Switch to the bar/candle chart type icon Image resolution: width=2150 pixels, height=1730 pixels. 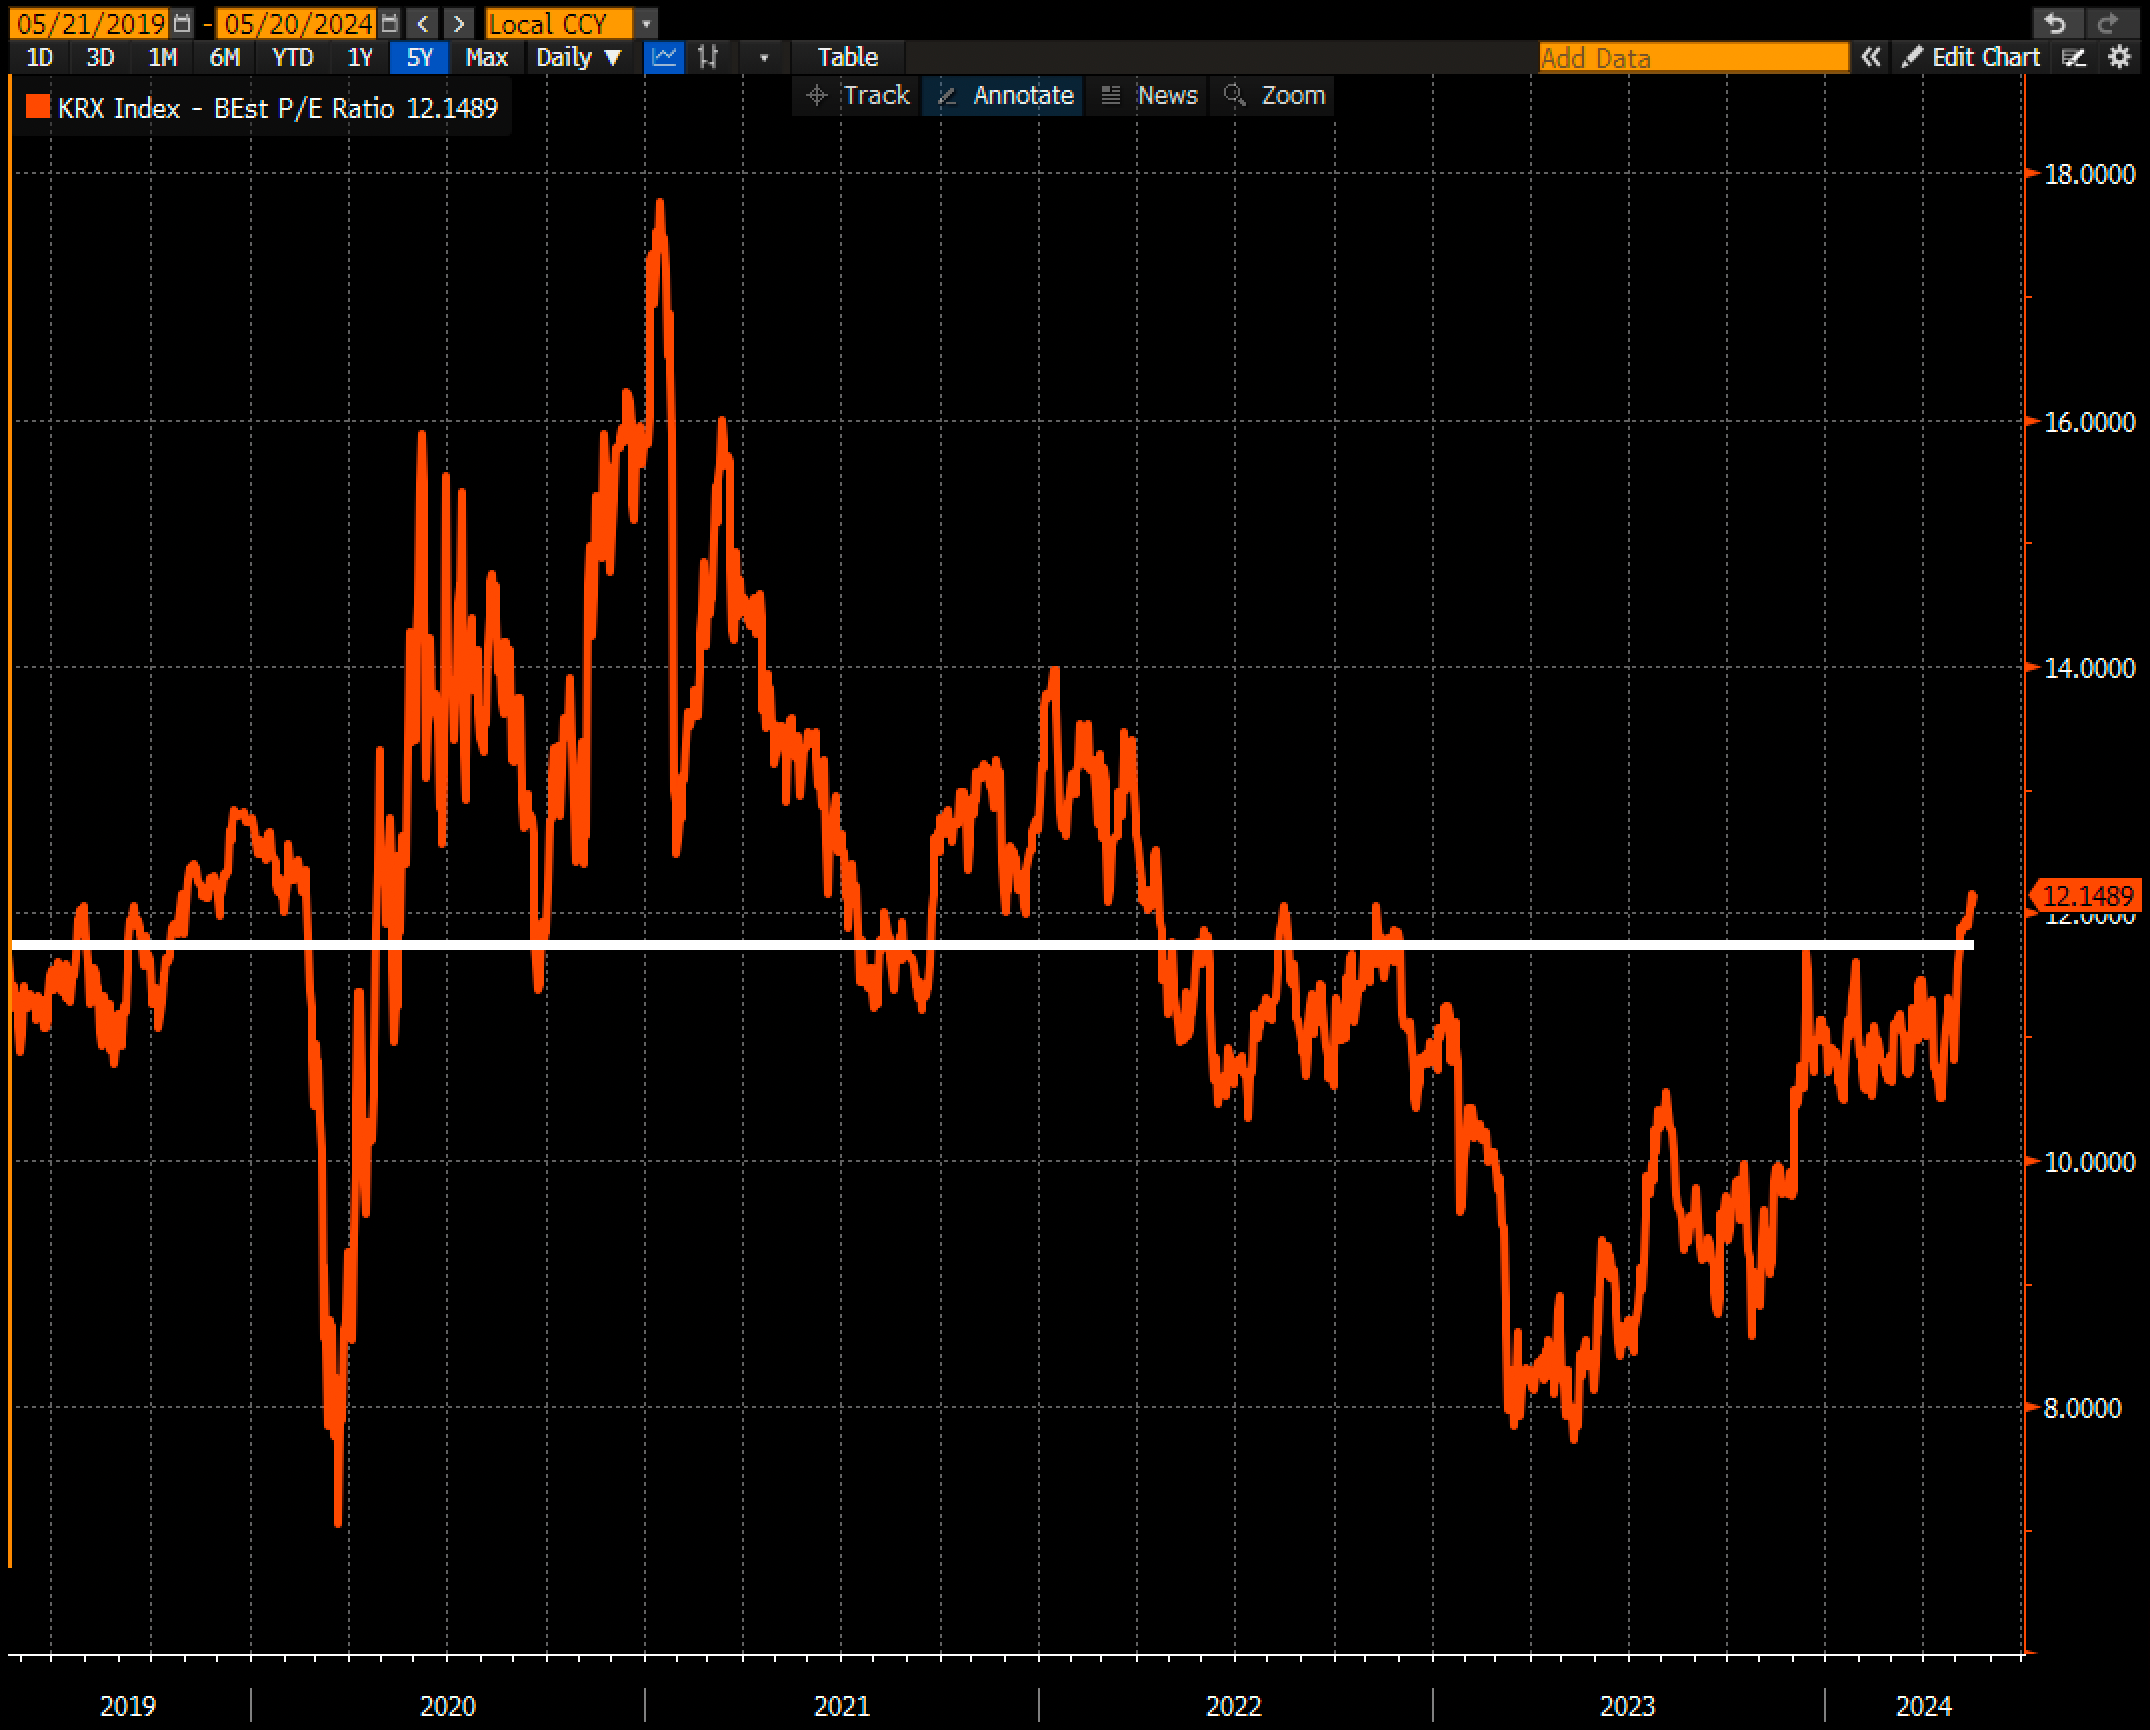(x=709, y=57)
